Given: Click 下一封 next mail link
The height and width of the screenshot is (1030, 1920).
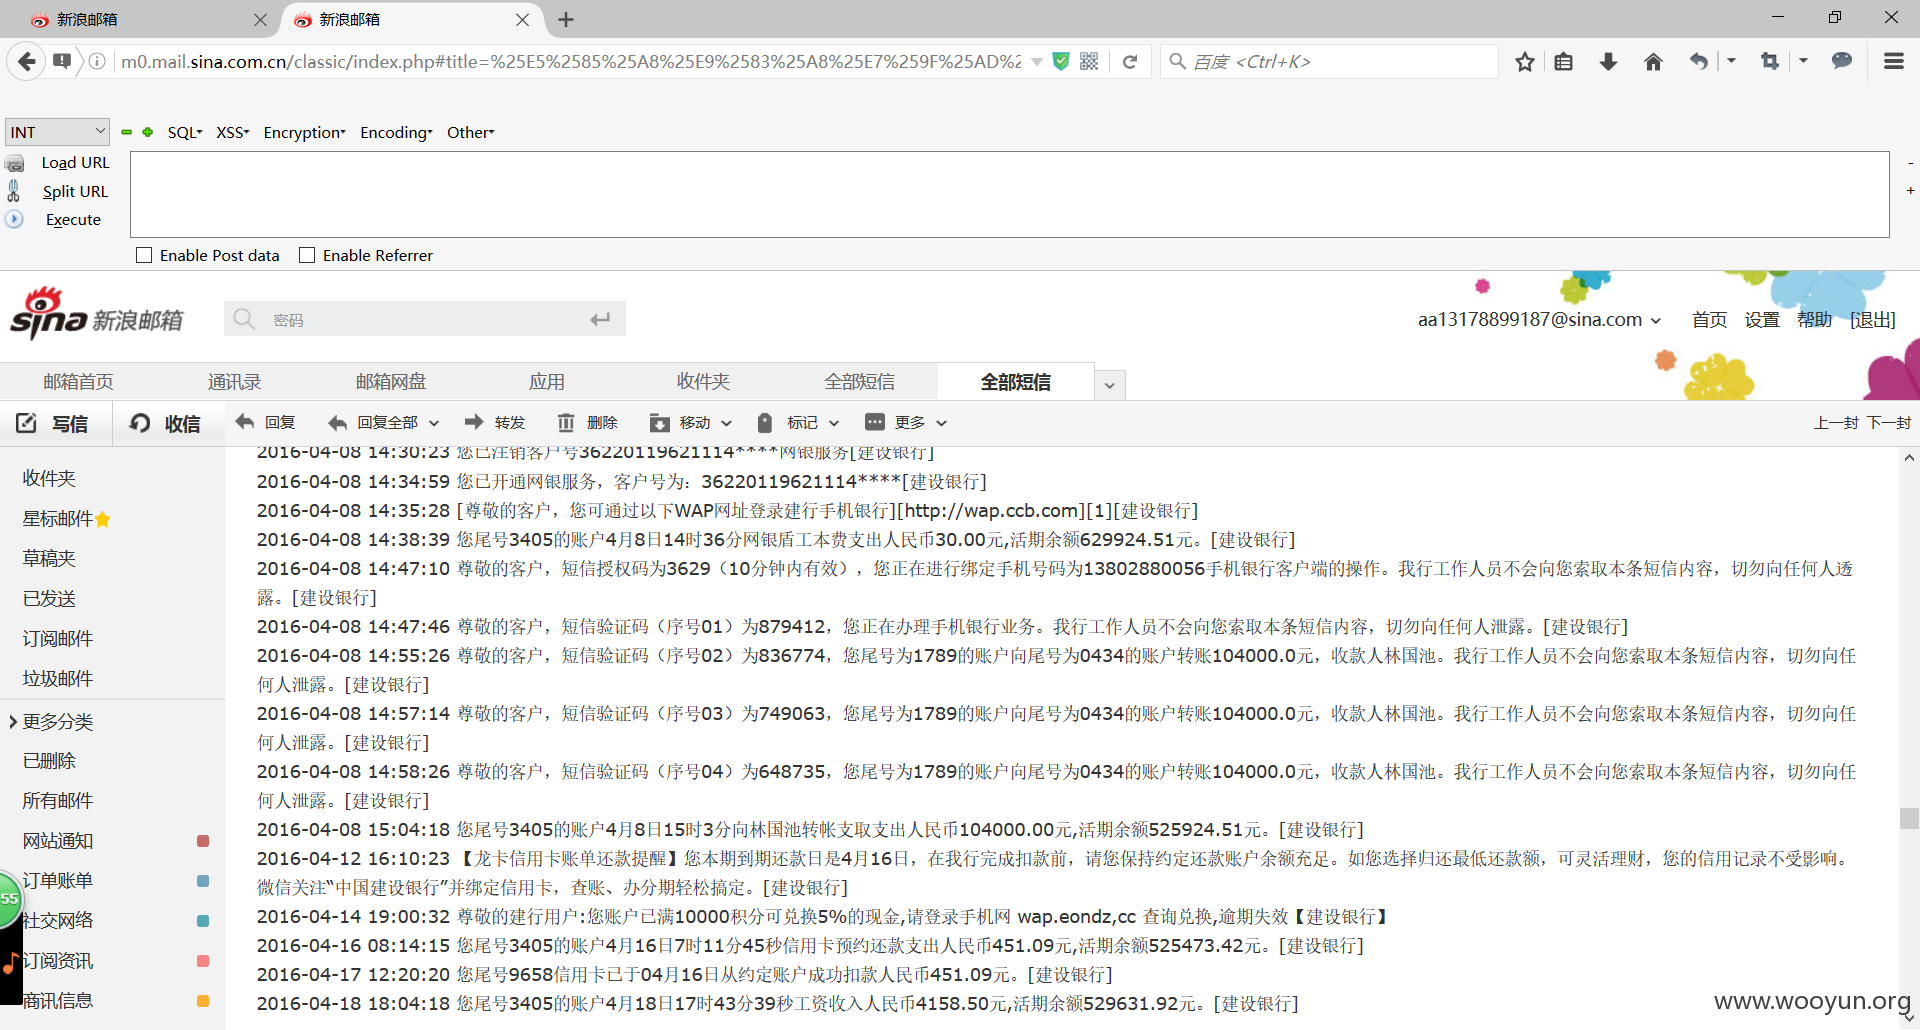Looking at the screenshot, I should (1889, 423).
